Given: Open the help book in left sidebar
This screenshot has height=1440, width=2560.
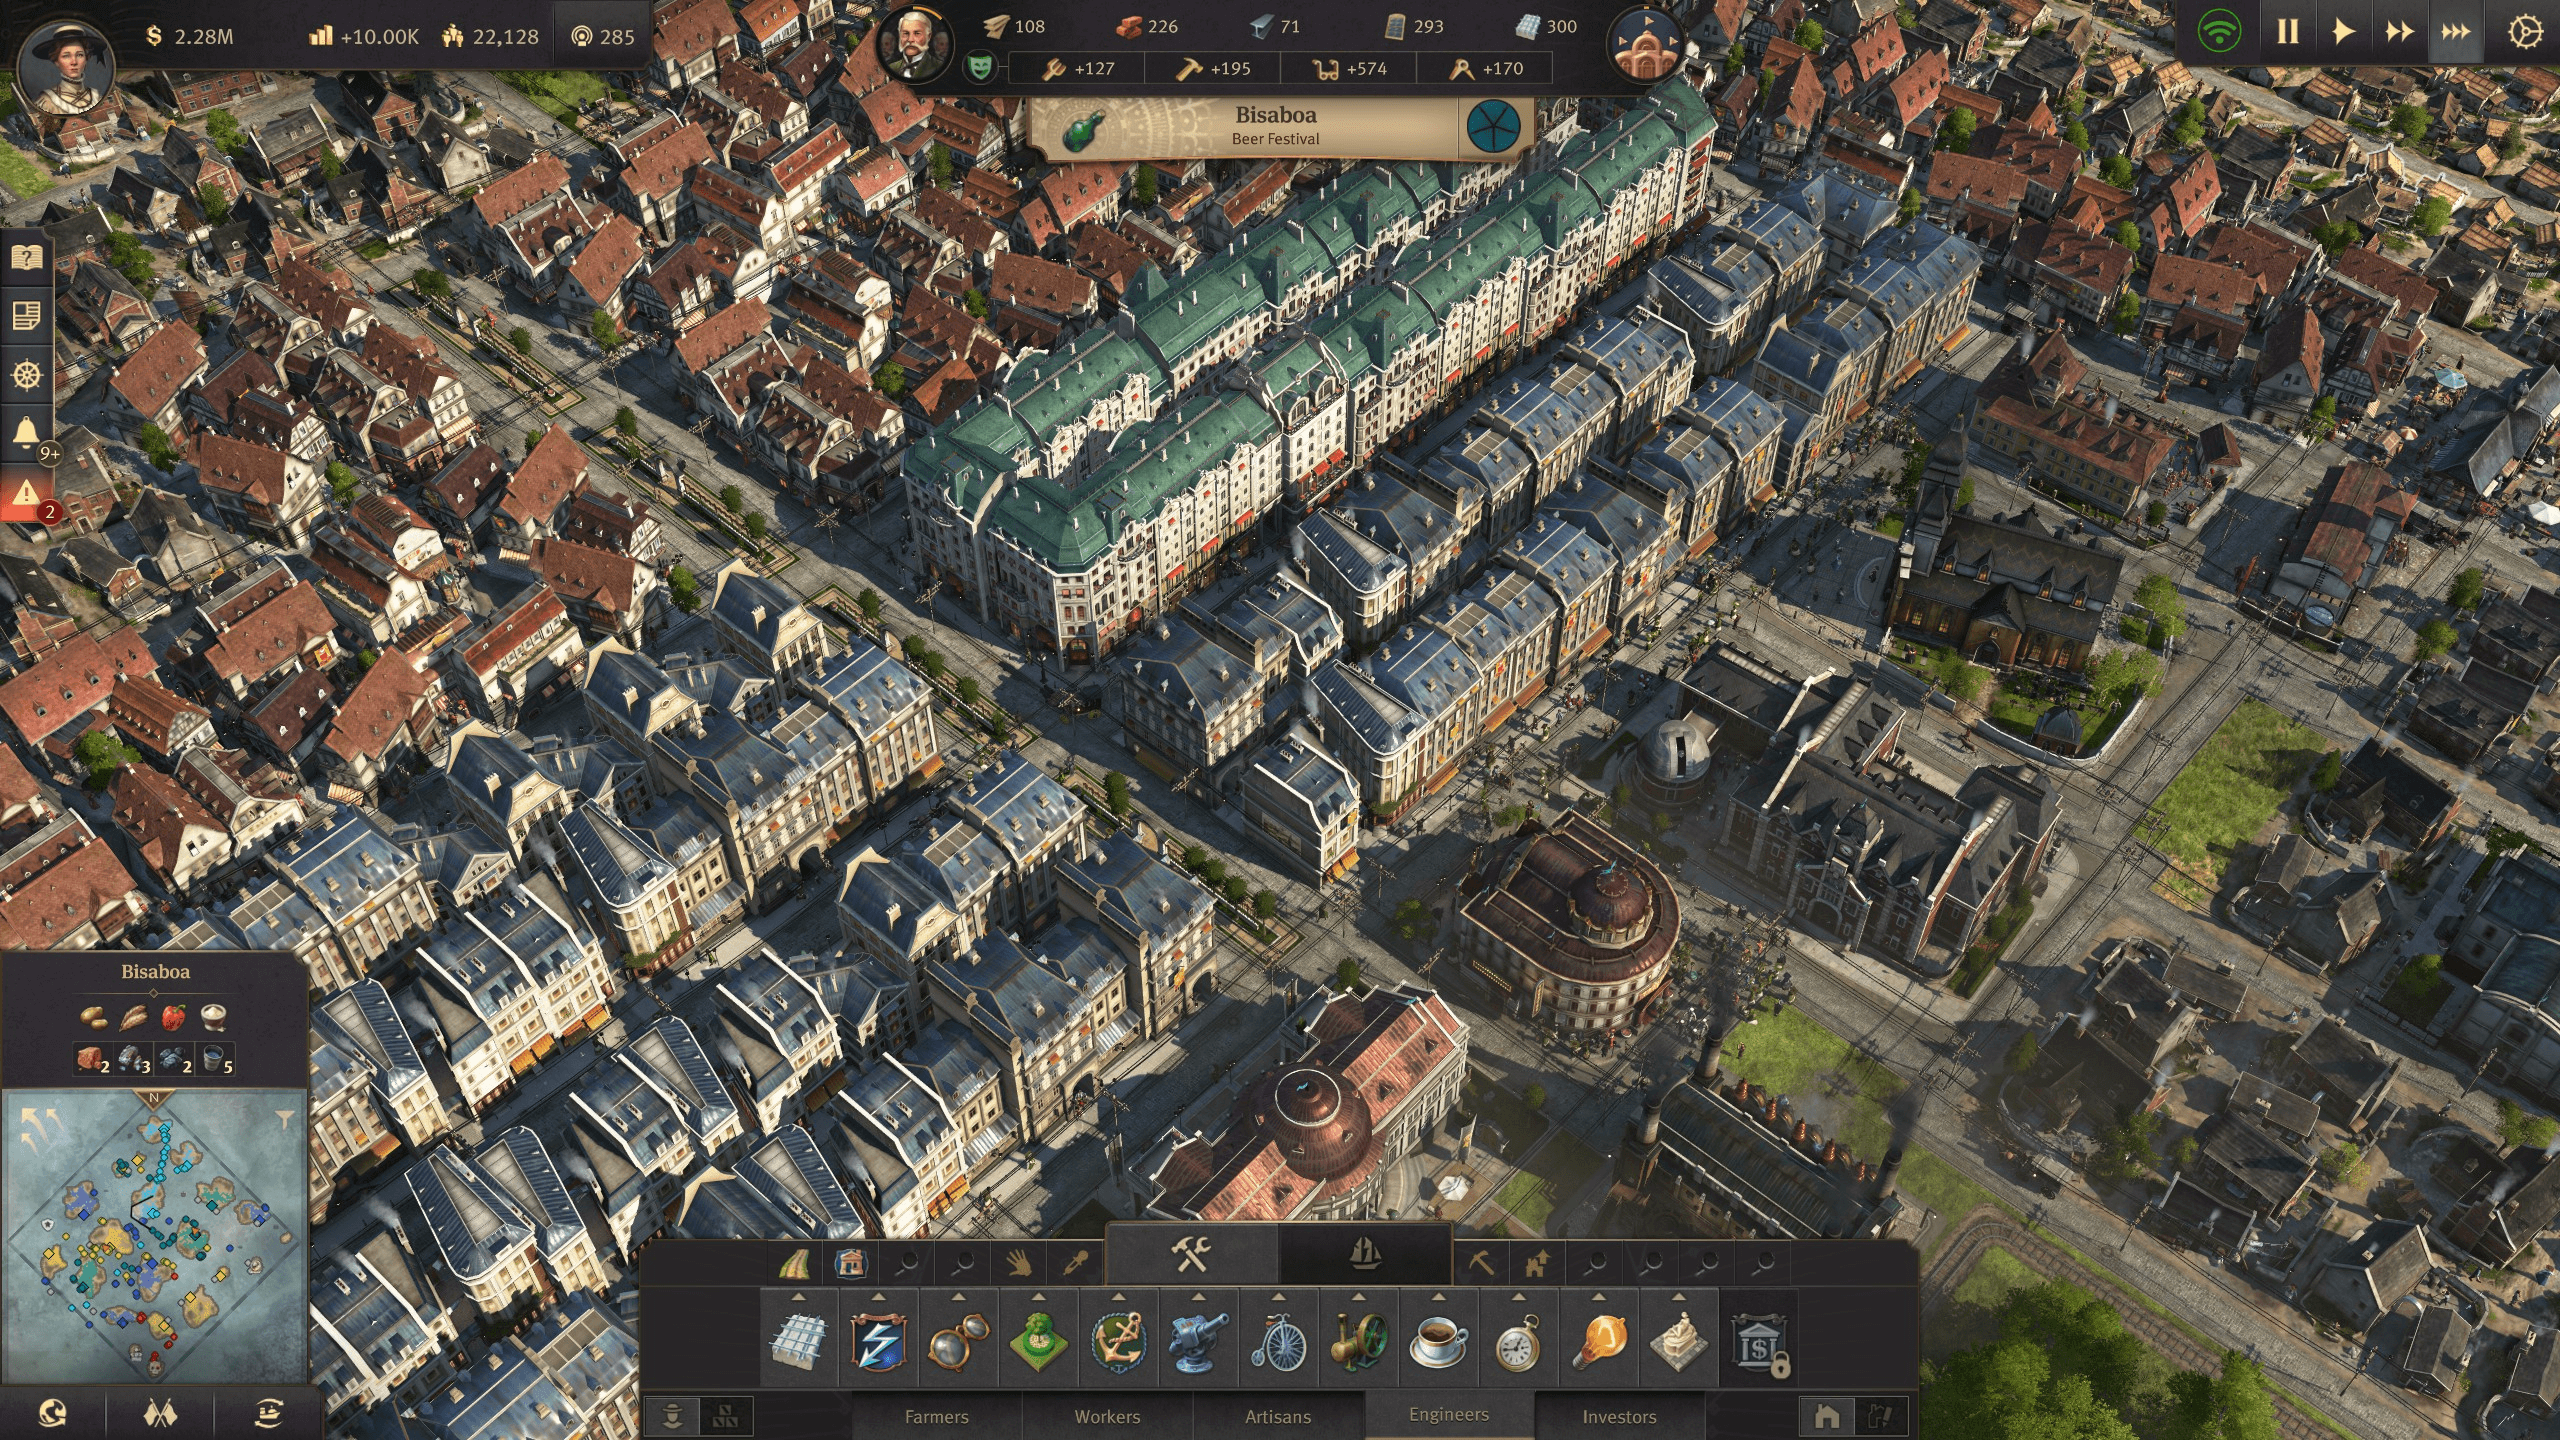Looking at the screenshot, I should tap(27, 258).
